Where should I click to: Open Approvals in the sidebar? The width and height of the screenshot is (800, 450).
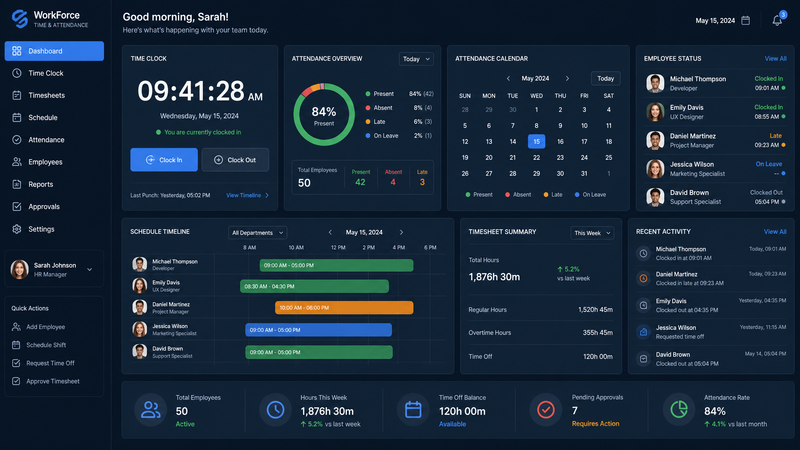click(54, 207)
